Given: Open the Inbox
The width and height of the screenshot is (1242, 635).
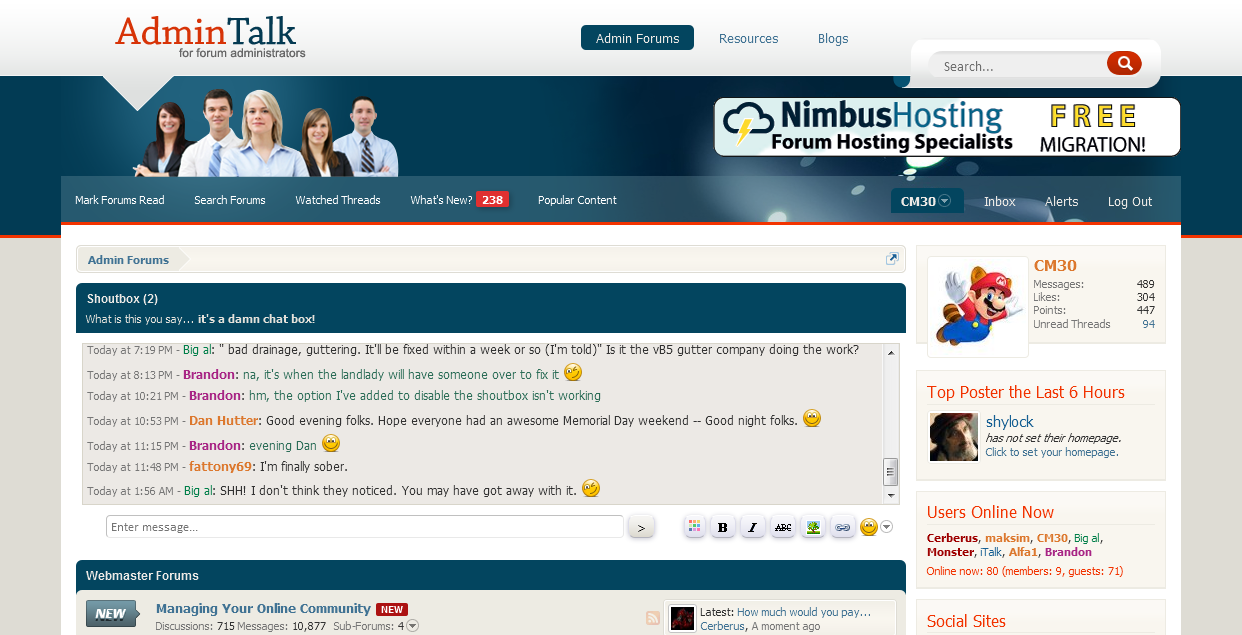Looking at the screenshot, I should [x=1000, y=201].
